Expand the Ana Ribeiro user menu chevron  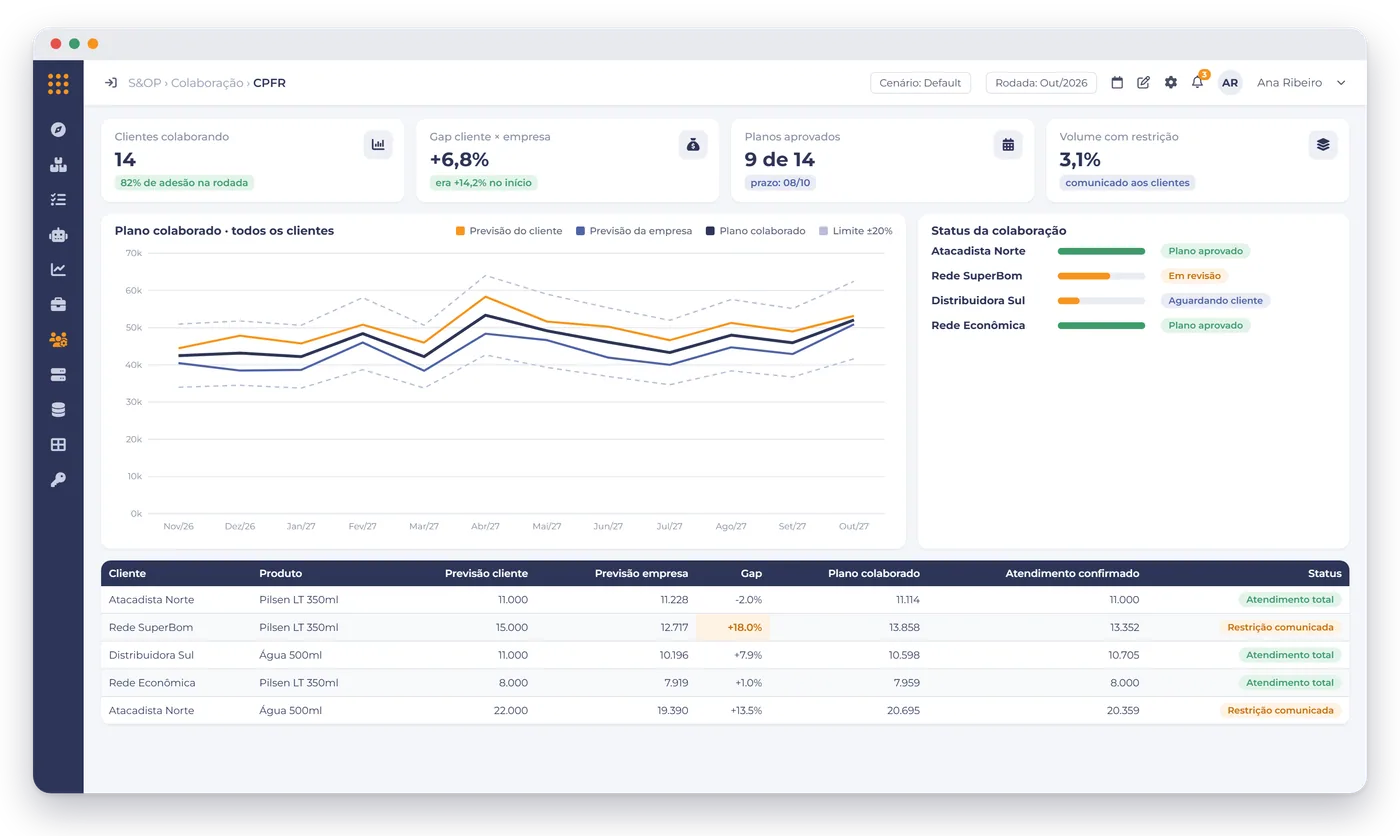click(x=1341, y=83)
